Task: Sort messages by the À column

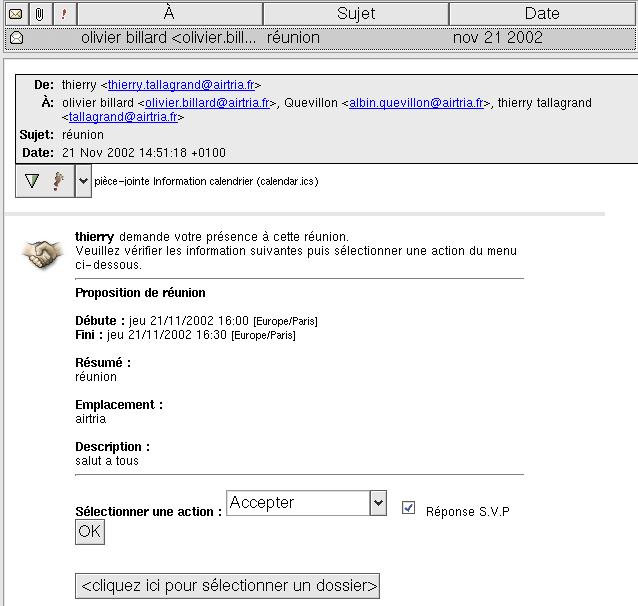Action: point(169,14)
